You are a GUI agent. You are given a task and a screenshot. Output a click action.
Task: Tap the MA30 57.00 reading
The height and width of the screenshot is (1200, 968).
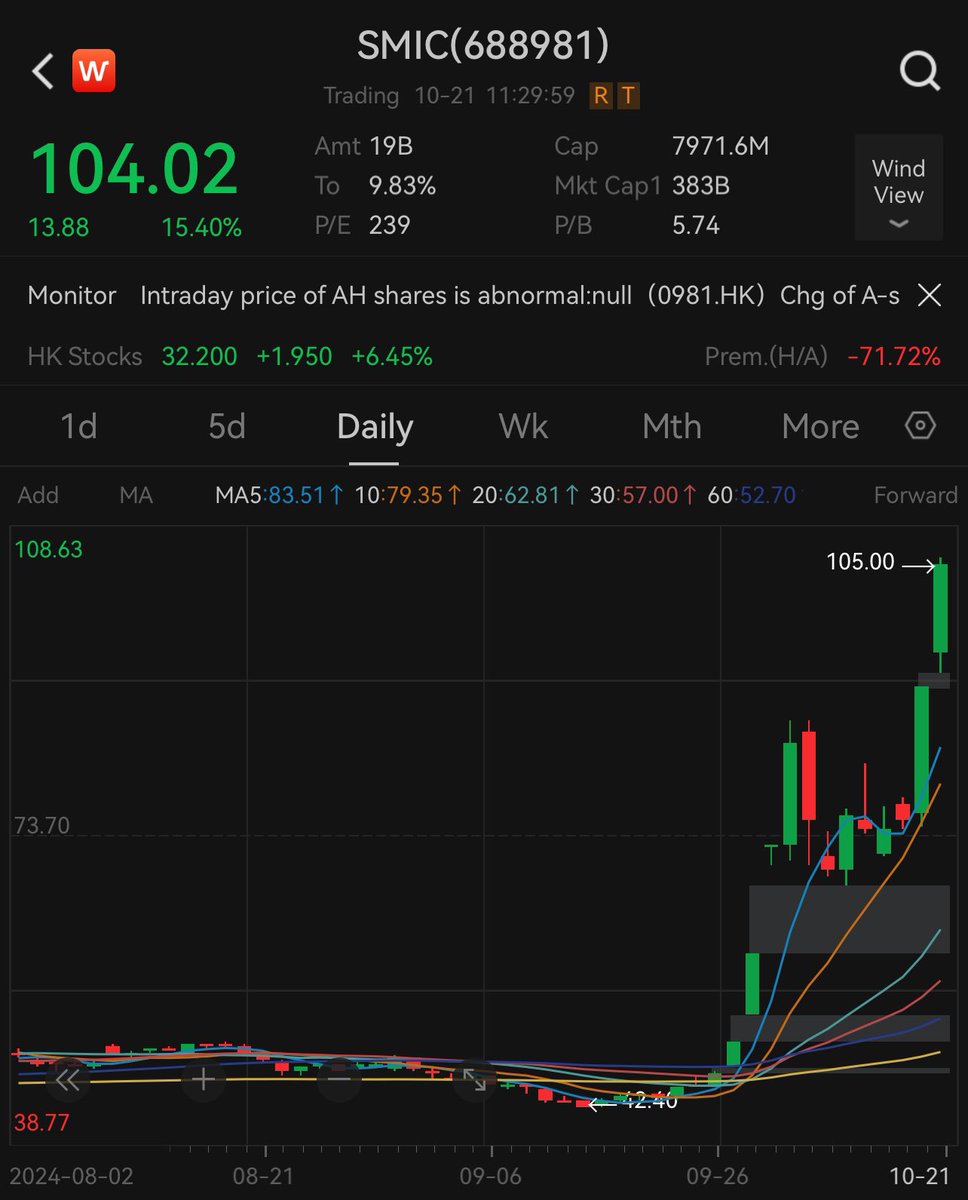(x=643, y=495)
